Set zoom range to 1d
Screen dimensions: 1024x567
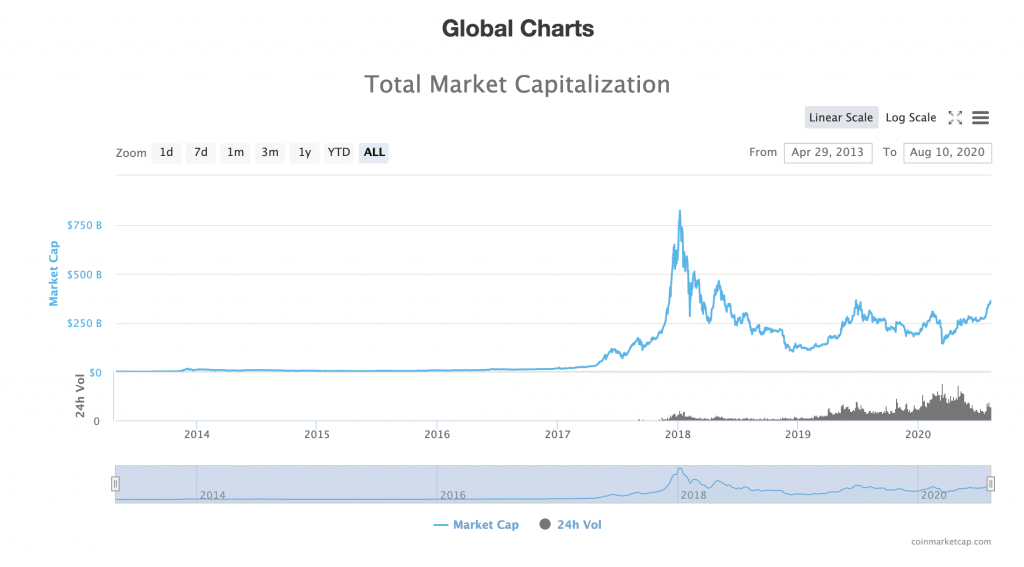[167, 153]
